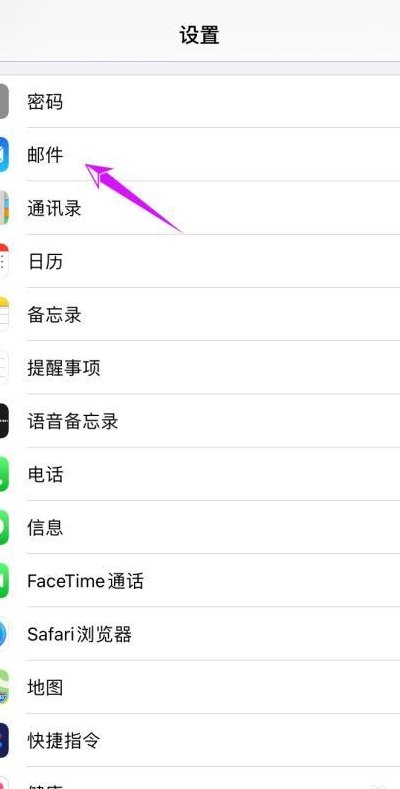
Task: Tap the Contacts app icon
Action: point(4,208)
